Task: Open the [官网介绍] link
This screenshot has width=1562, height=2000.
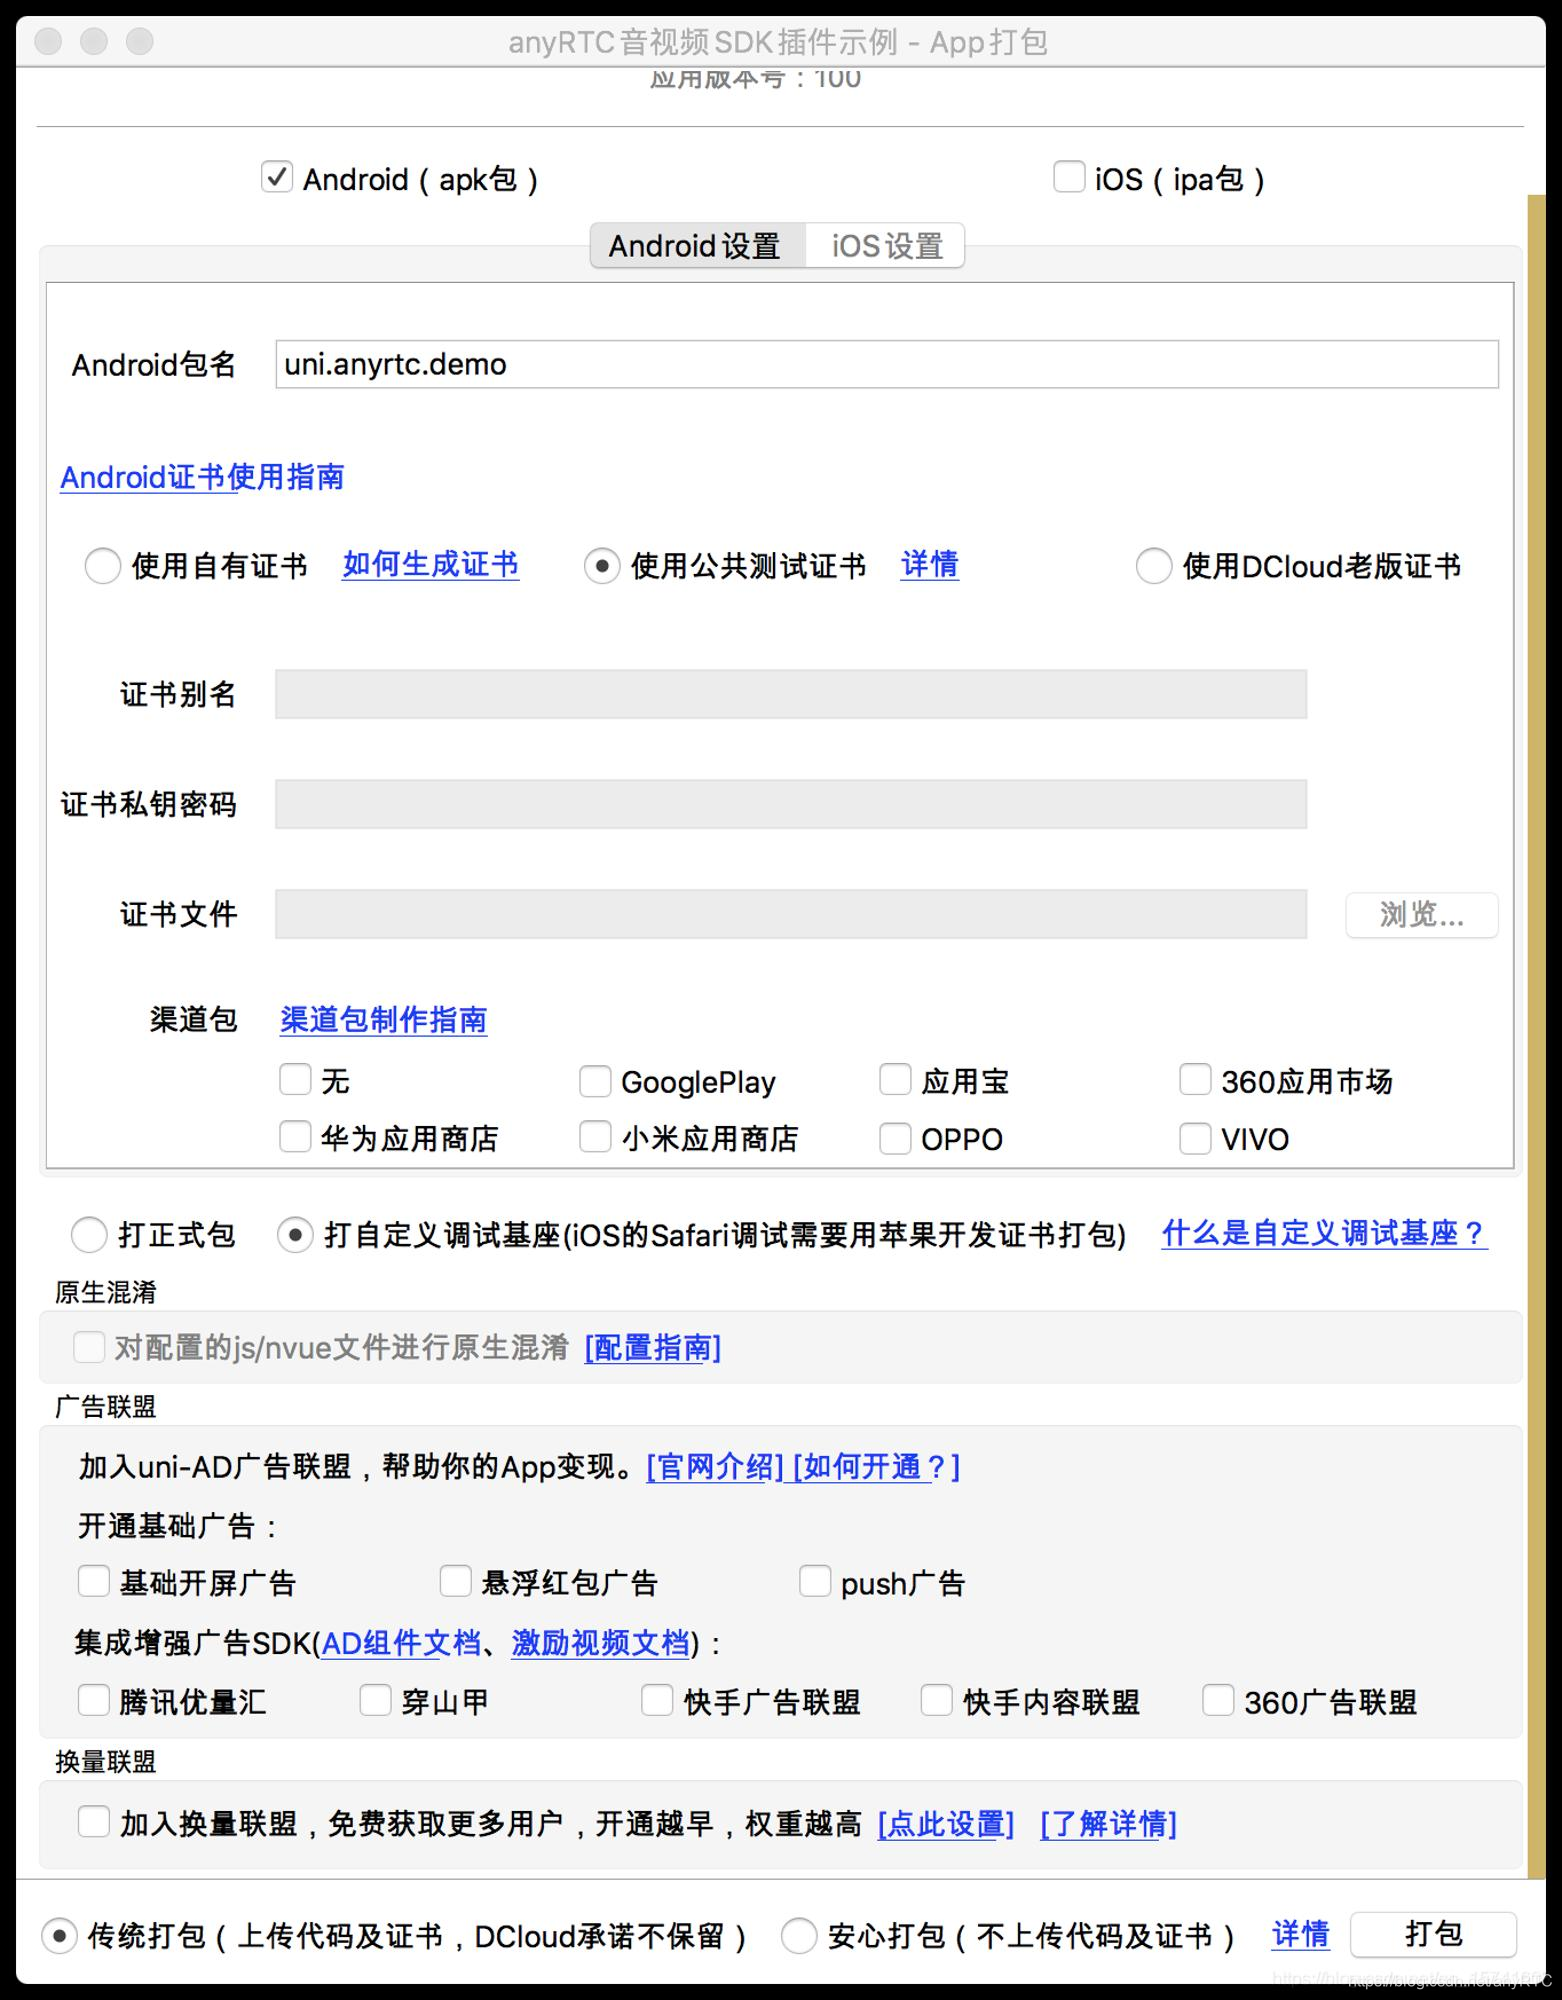Action: 716,1467
